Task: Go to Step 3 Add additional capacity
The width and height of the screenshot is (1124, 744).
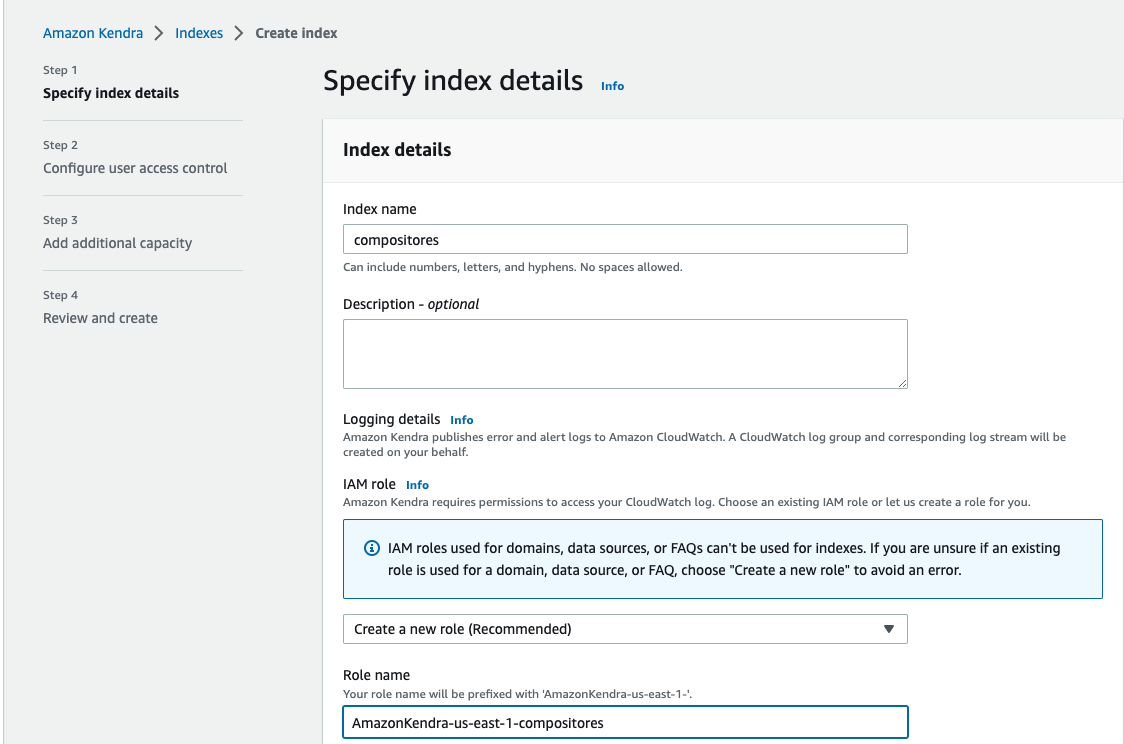Action: tap(117, 243)
